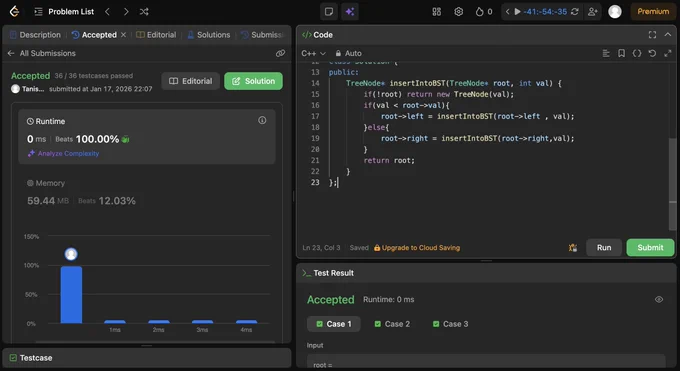
Task: Expand the editor with diagonal arrows icon
Action: pos(668,53)
